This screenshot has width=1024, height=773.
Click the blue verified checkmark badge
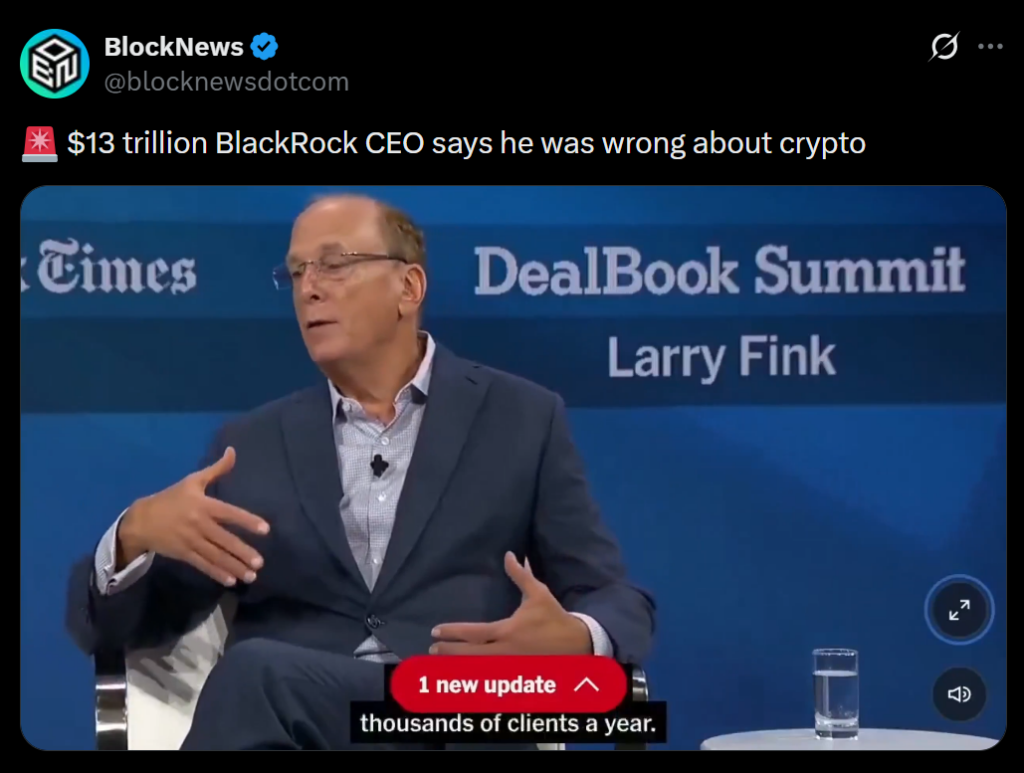pyautogui.click(x=264, y=46)
